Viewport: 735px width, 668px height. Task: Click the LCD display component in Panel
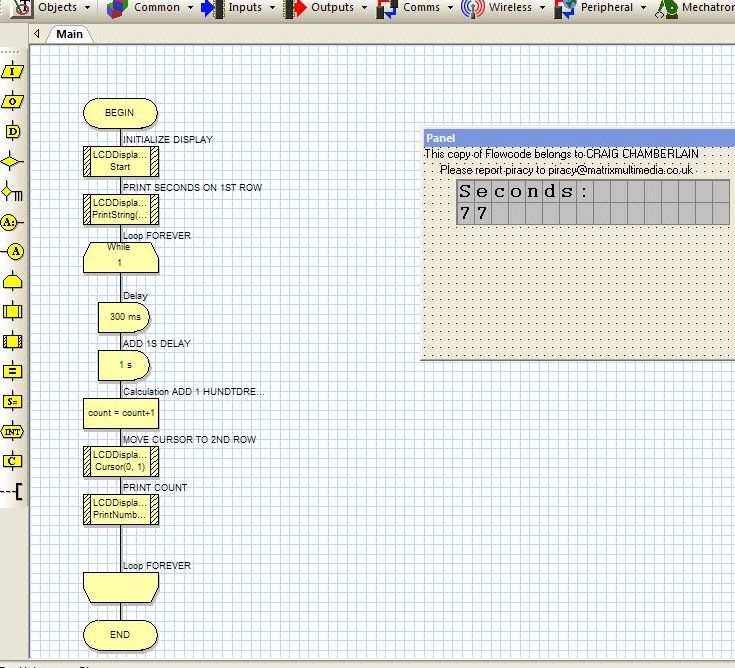pyautogui.click(x=593, y=203)
